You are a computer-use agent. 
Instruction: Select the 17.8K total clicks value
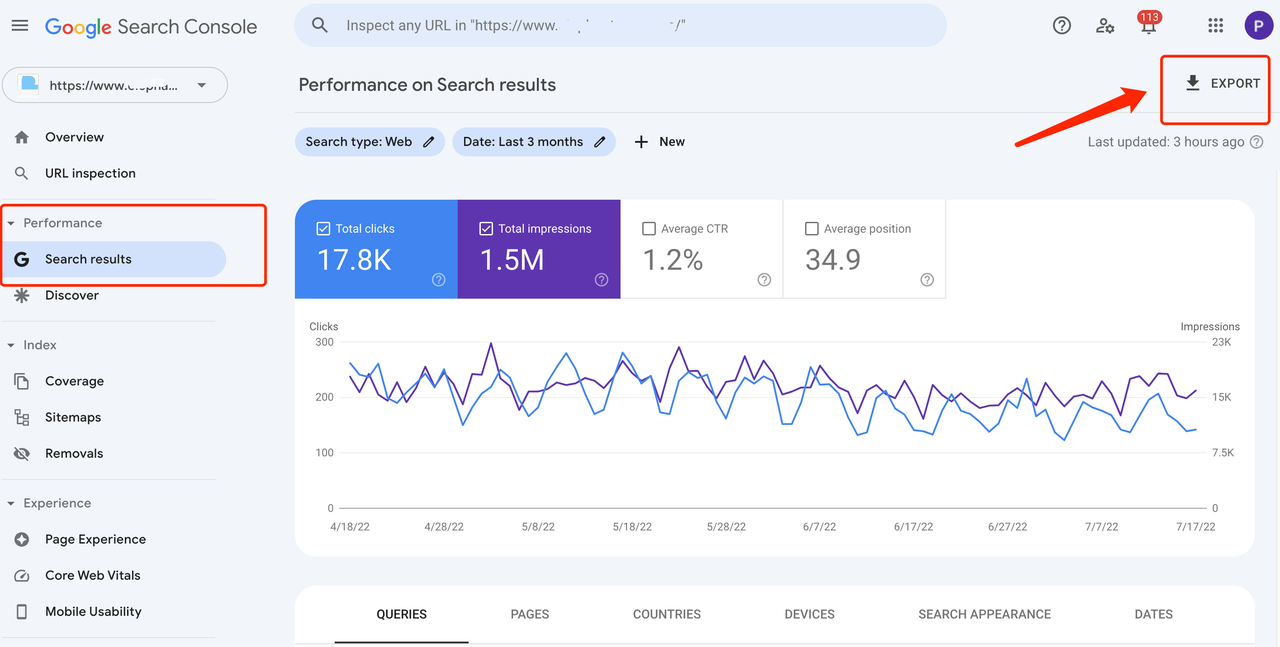(x=354, y=260)
